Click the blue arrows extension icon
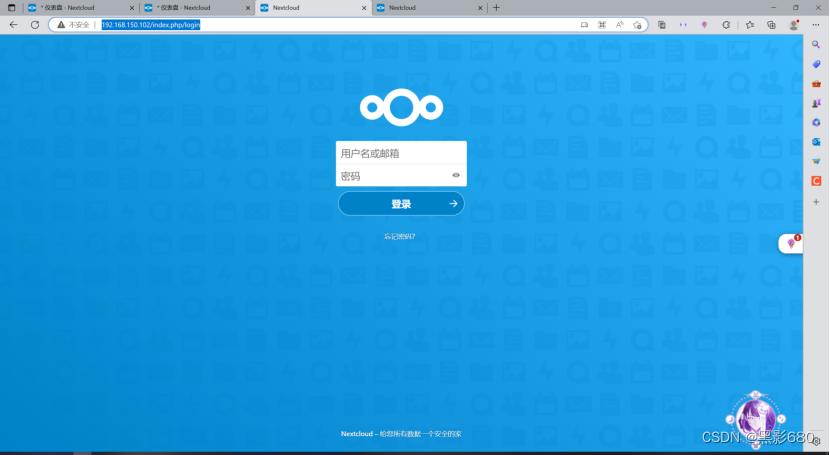830x455 pixels. pos(683,25)
